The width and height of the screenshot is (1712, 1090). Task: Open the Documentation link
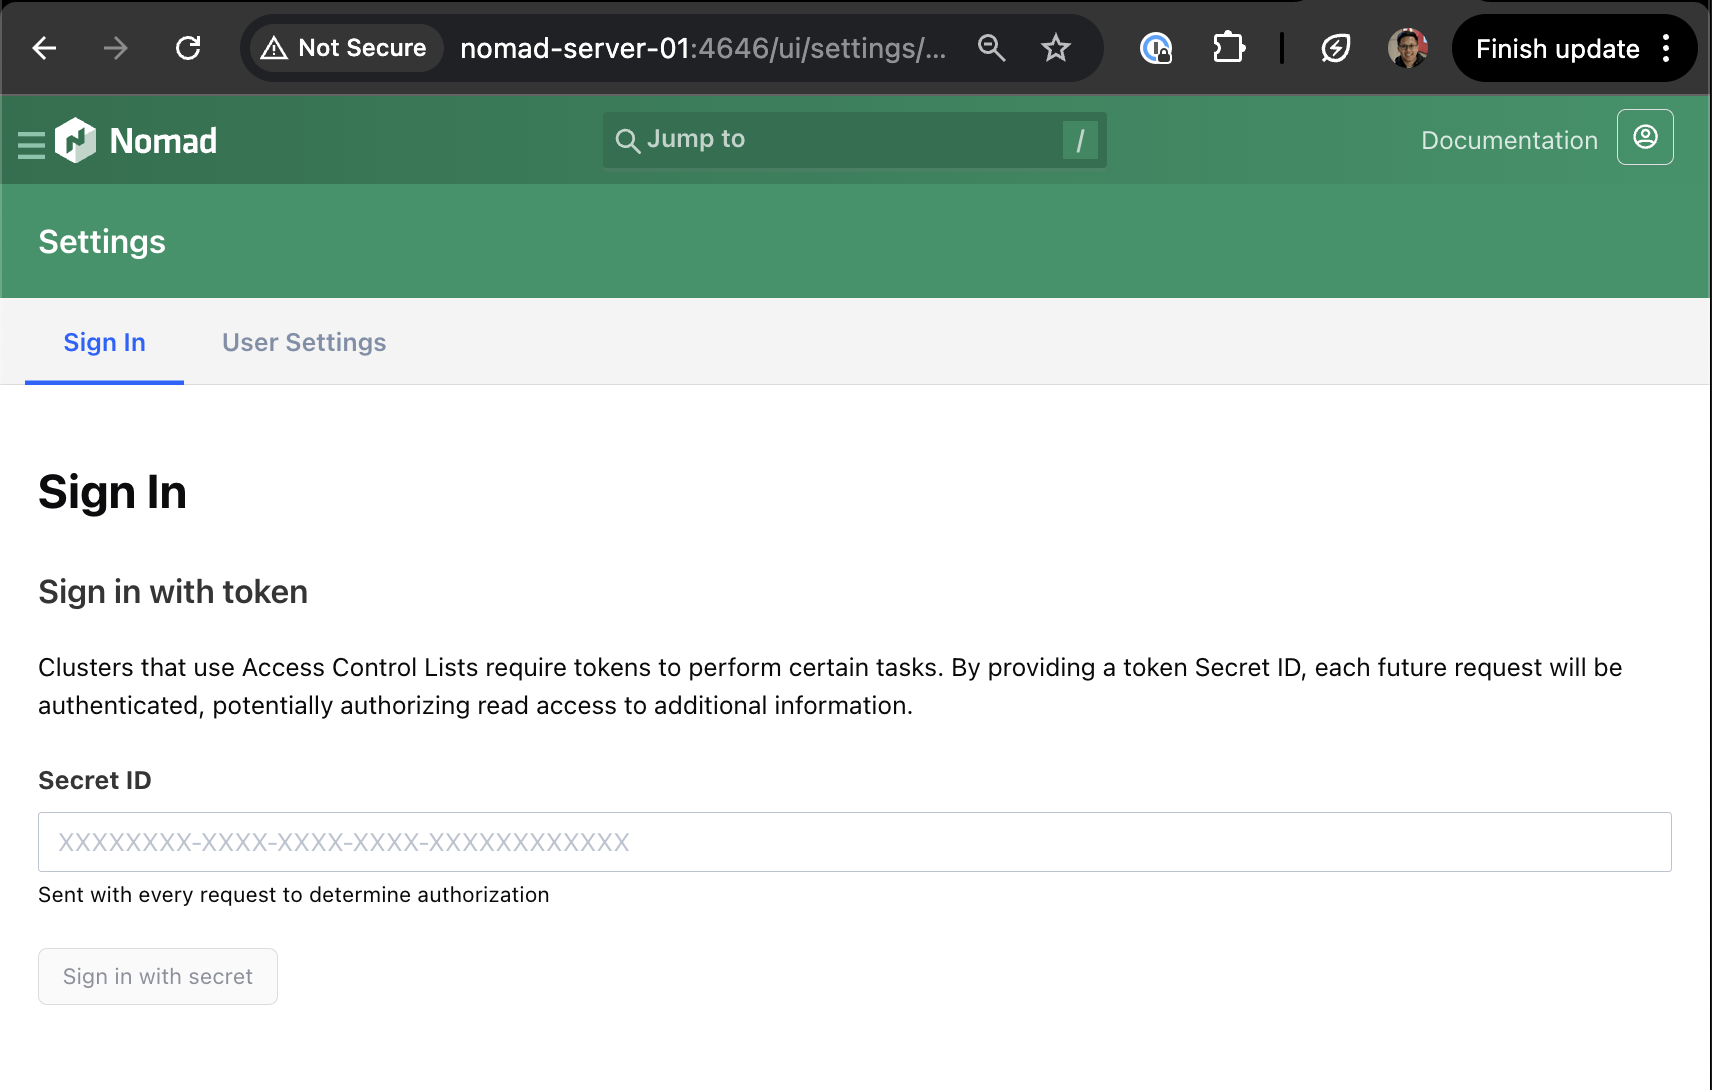1509,141
